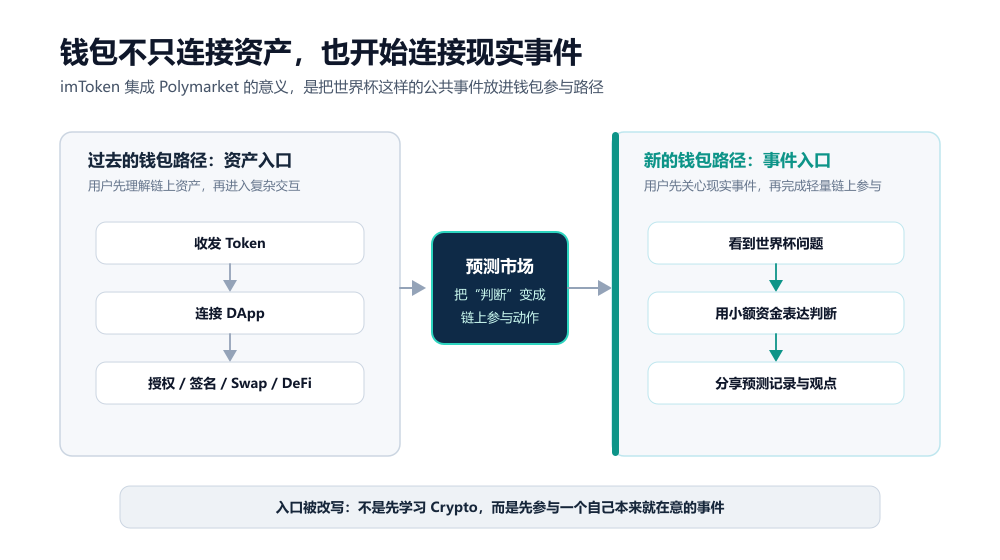The height and width of the screenshot is (560, 1000).
Task: Click the arrow leaving '预测市场' box rightward
Action: pos(589,288)
